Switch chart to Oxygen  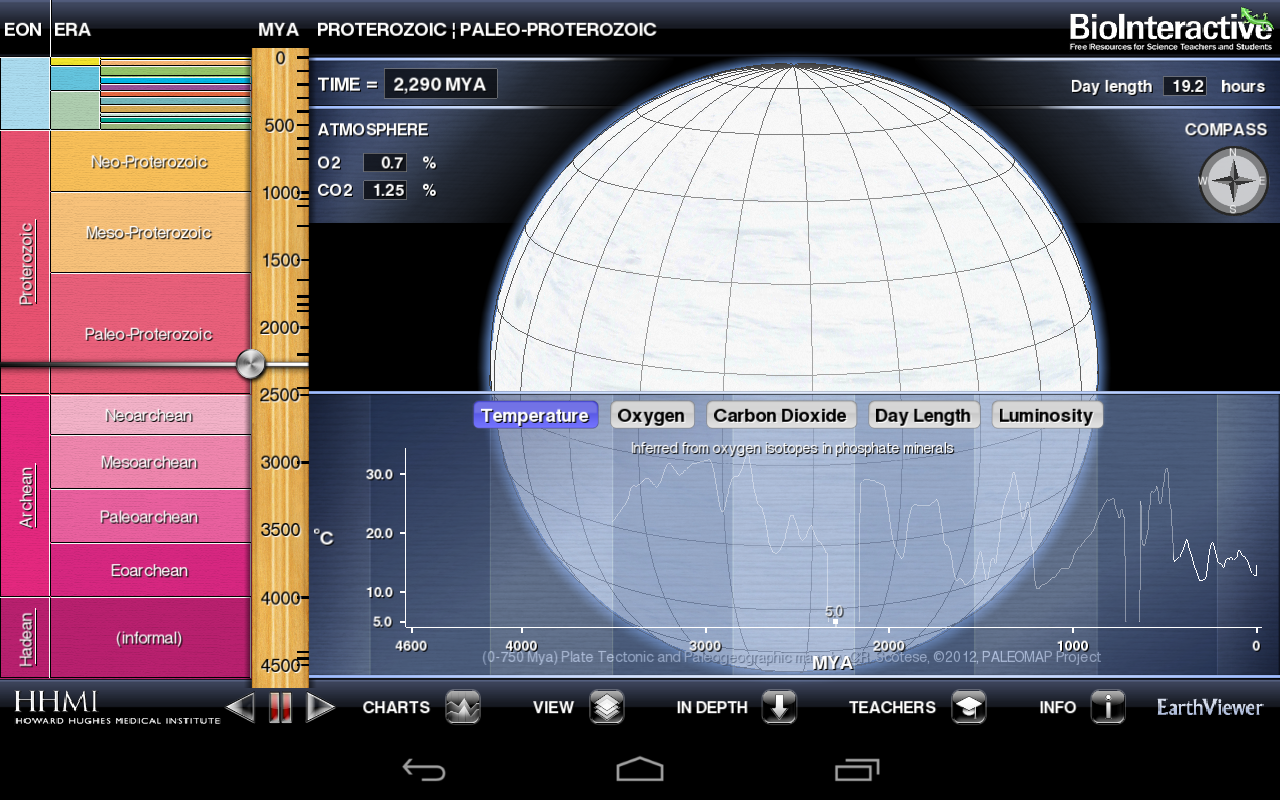click(651, 416)
